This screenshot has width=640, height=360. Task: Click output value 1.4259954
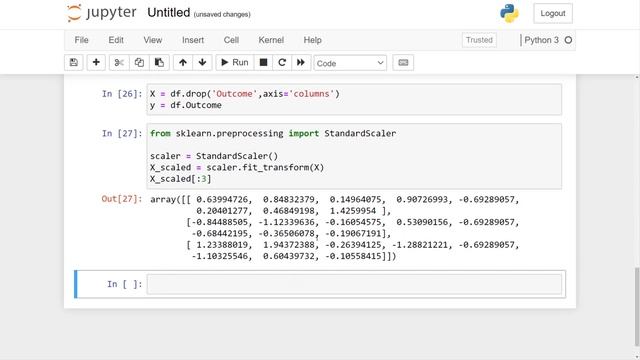(353, 211)
